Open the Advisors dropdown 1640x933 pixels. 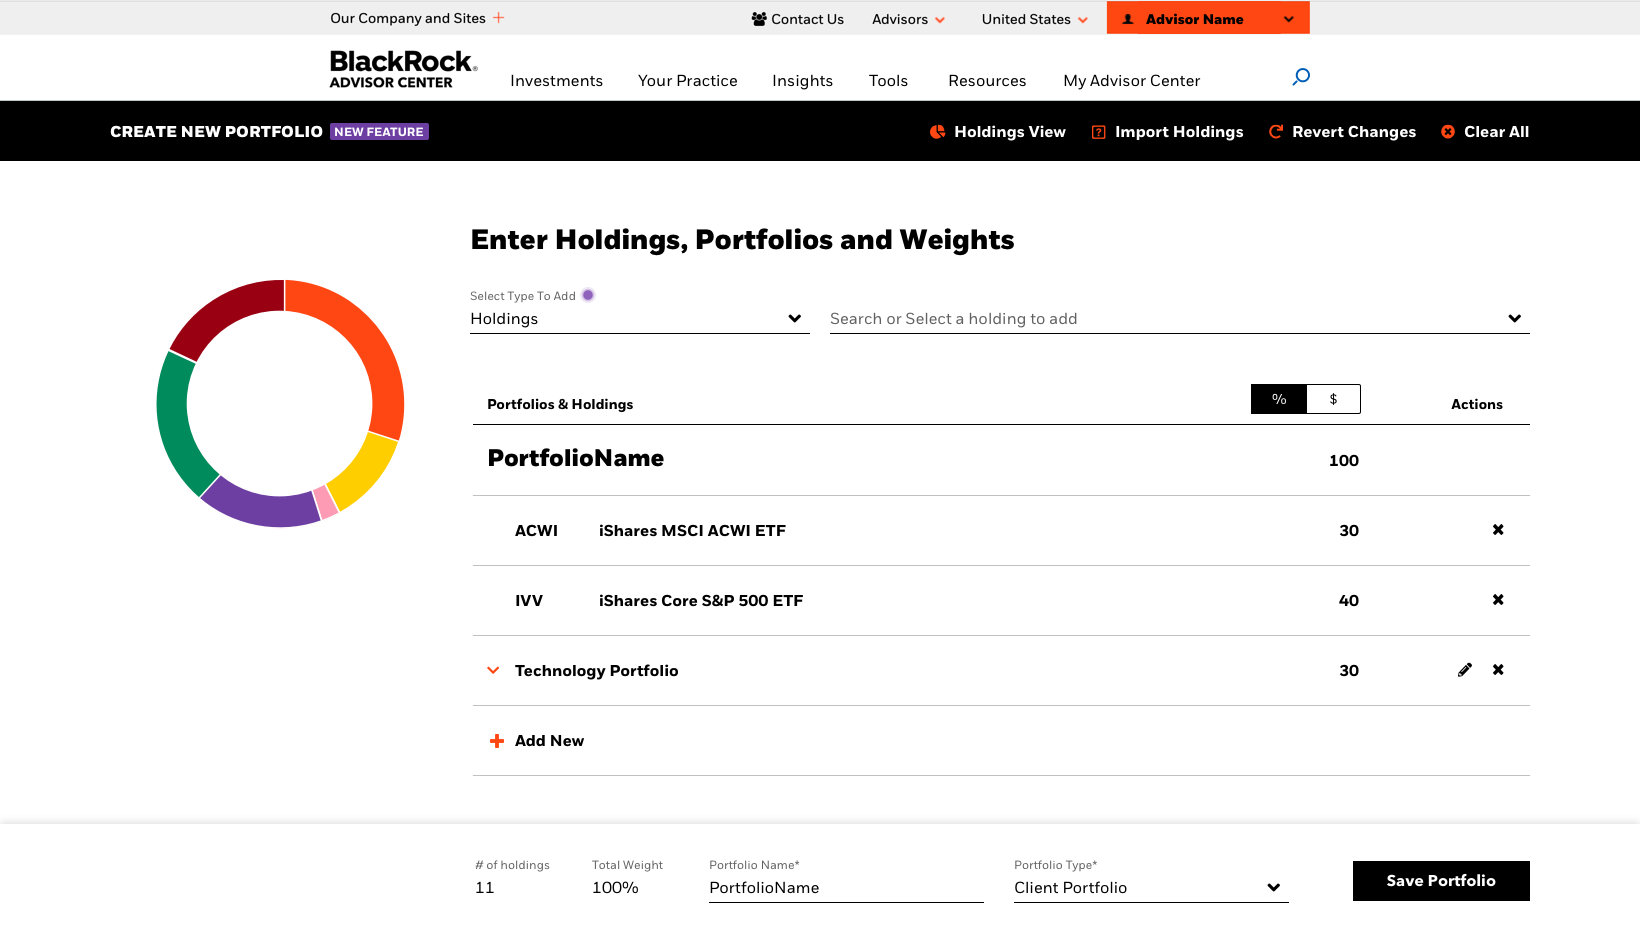click(x=908, y=19)
